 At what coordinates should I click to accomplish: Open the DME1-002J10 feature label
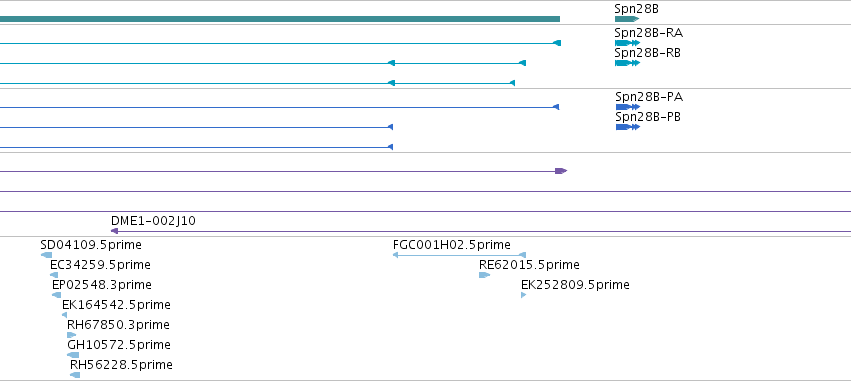click(153, 221)
